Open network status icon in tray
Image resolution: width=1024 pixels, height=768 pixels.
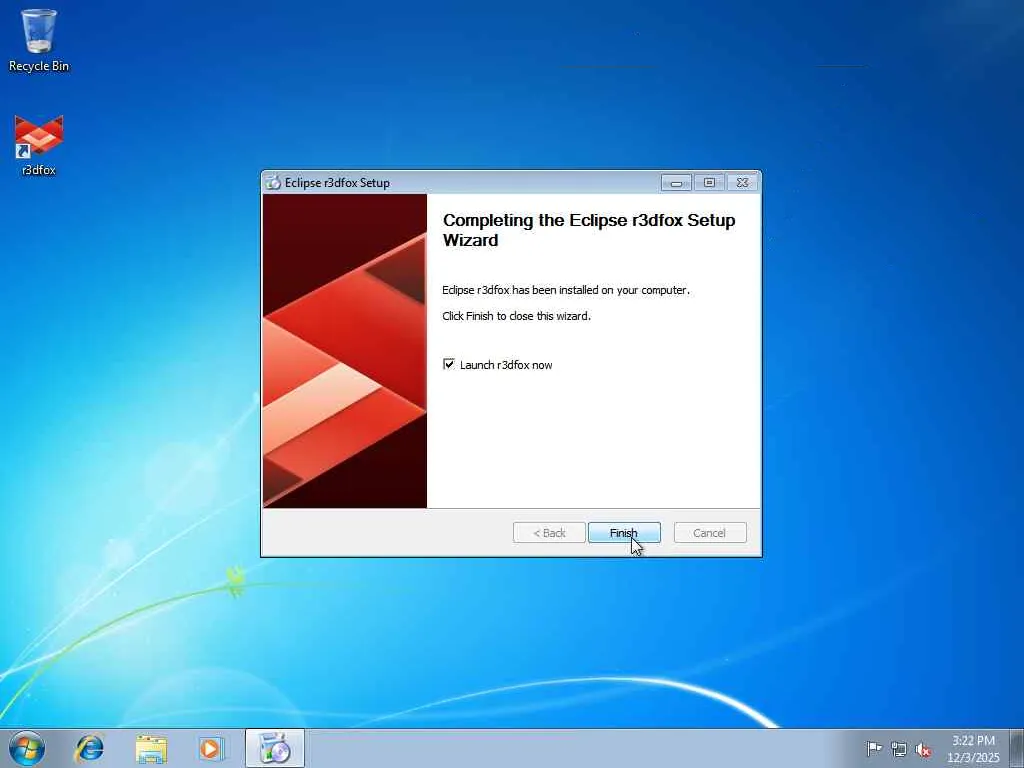[899, 749]
